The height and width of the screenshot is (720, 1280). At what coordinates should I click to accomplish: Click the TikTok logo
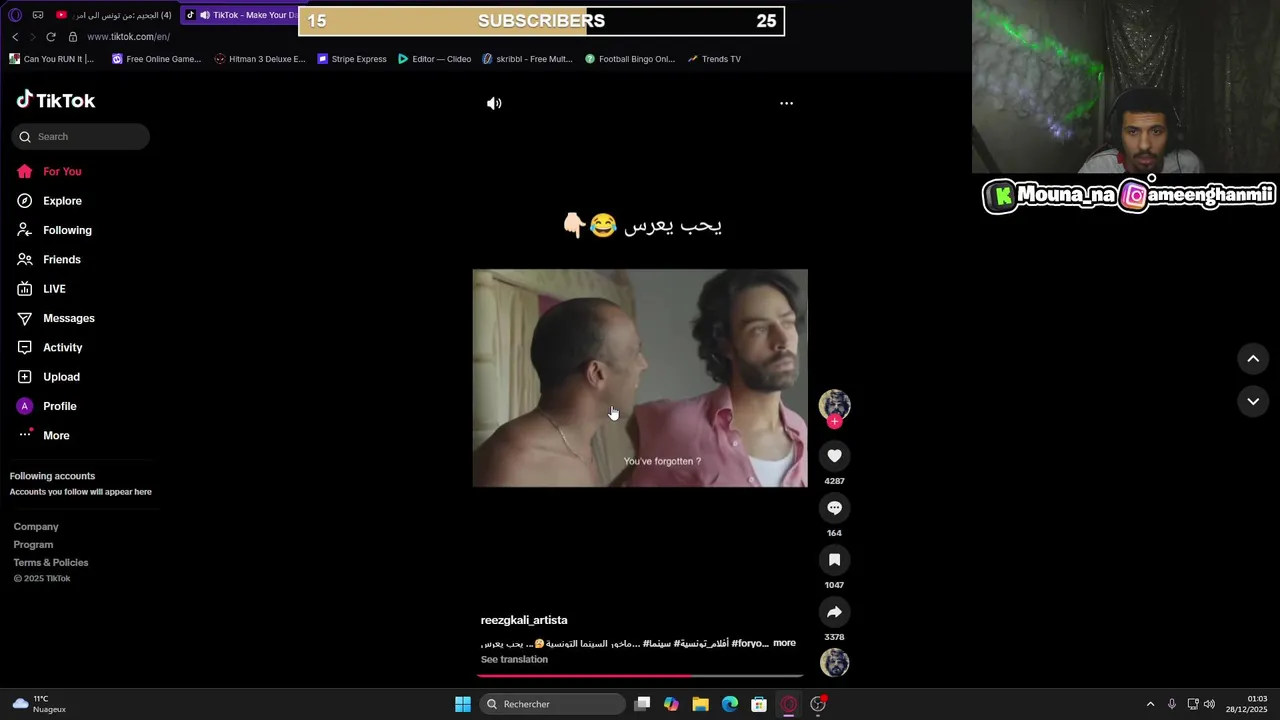point(56,100)
